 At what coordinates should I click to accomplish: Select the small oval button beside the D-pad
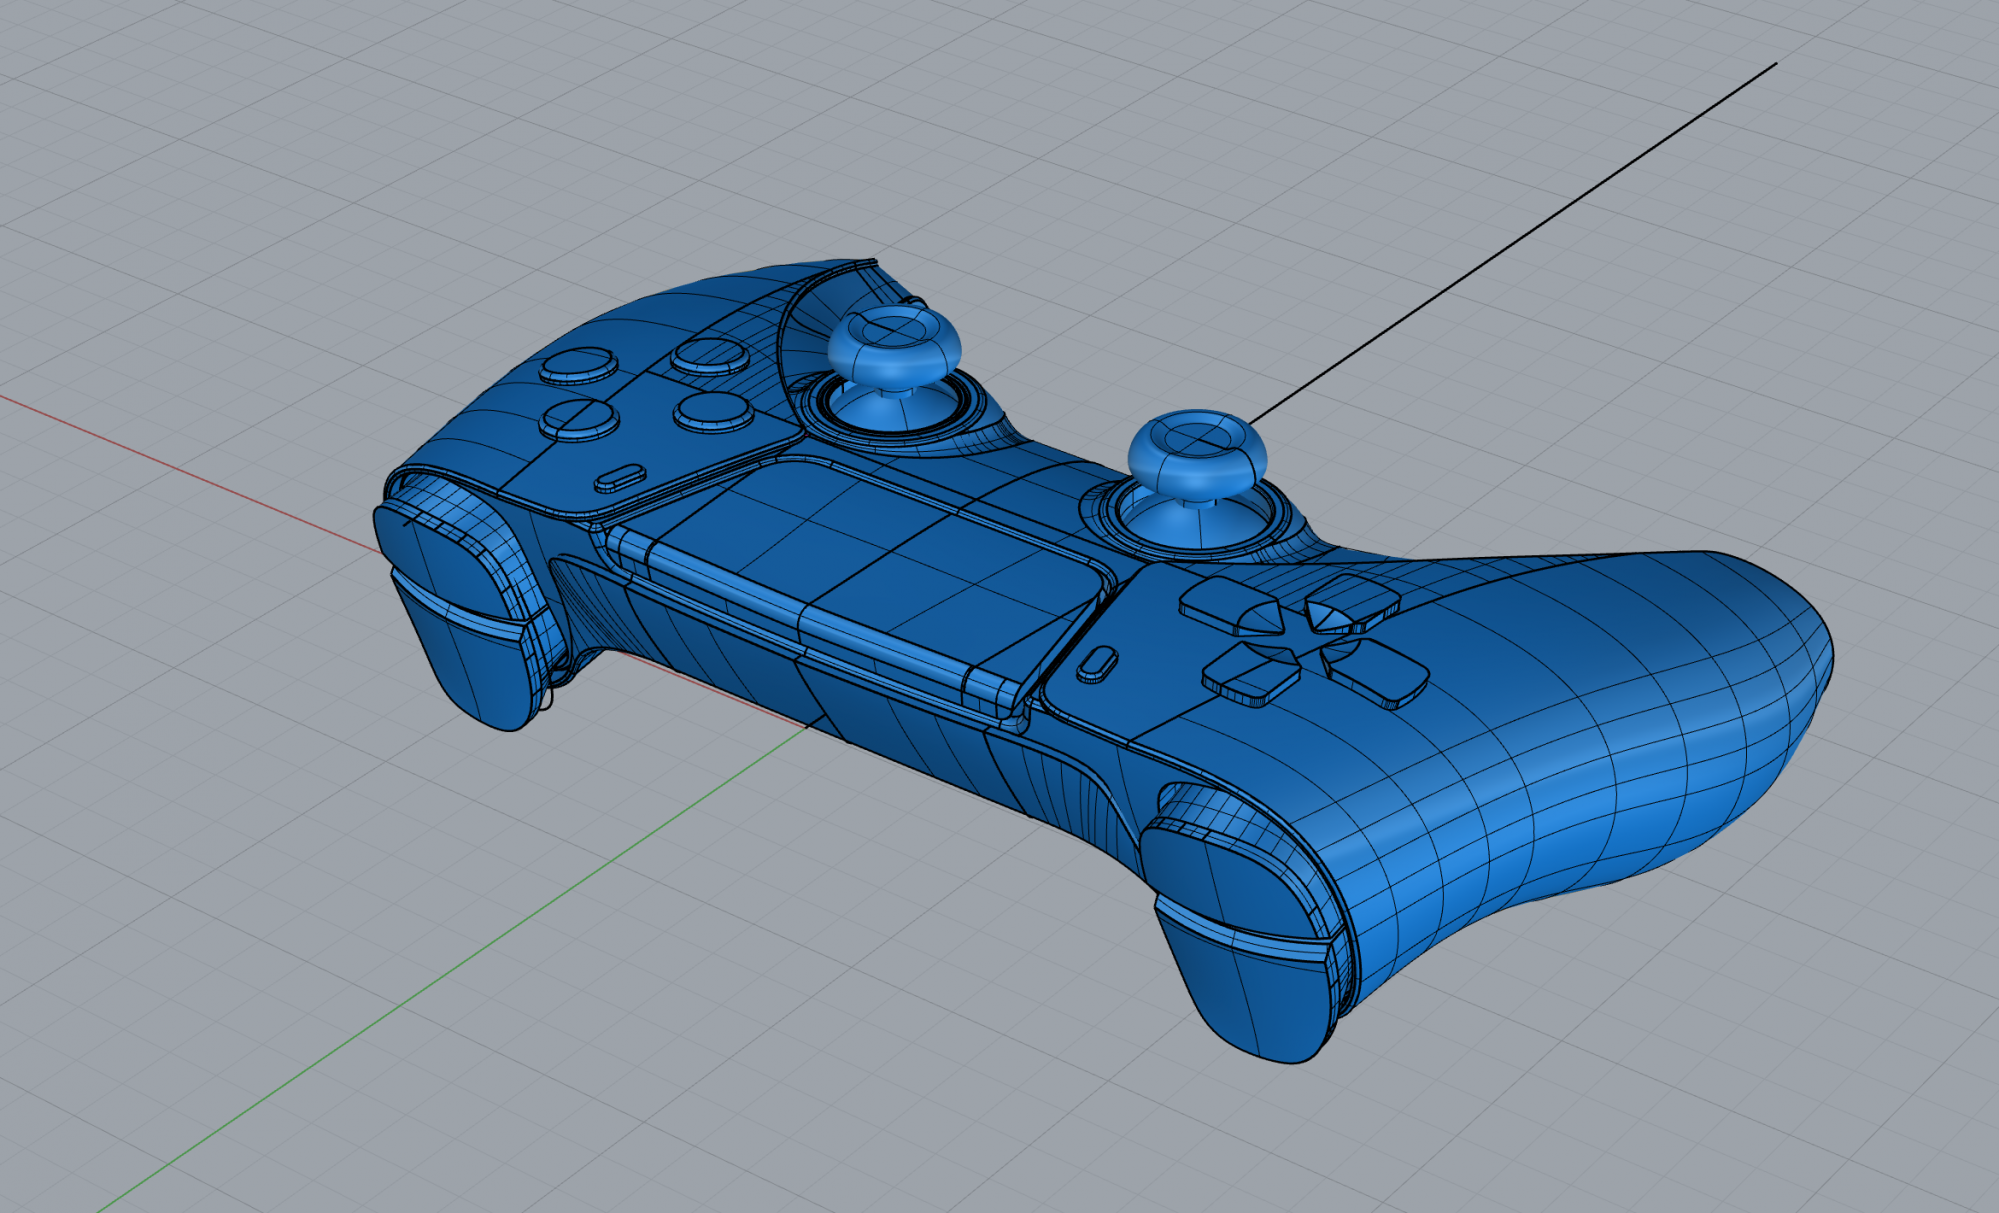1098,664
